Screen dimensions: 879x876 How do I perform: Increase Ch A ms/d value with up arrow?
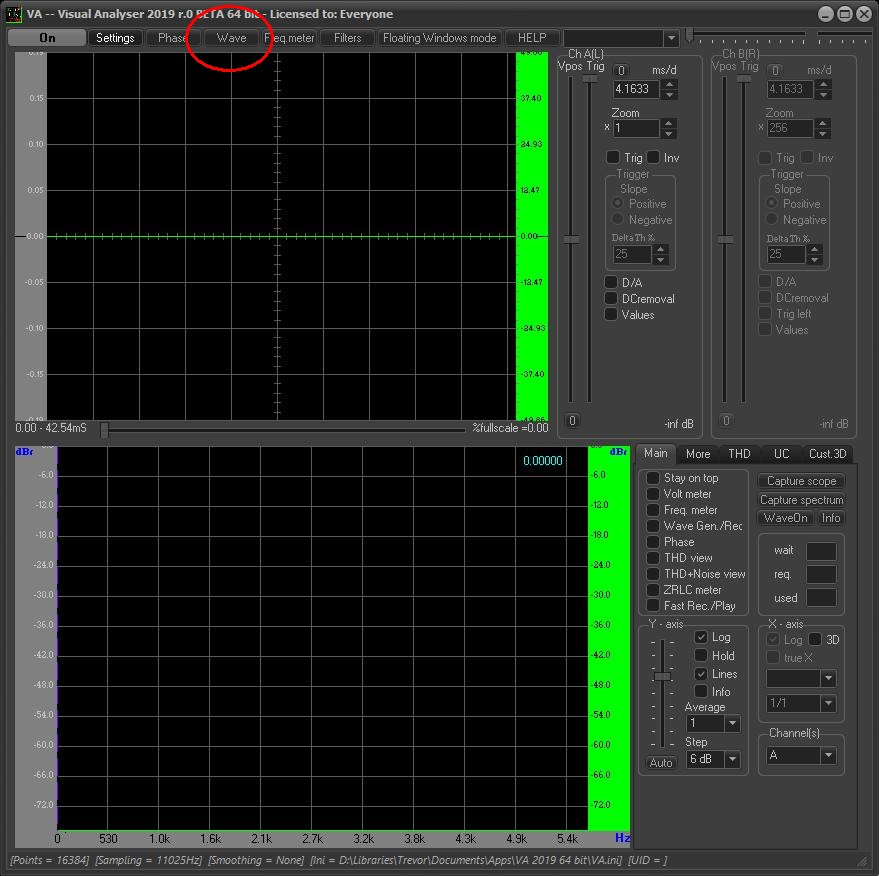669,84
